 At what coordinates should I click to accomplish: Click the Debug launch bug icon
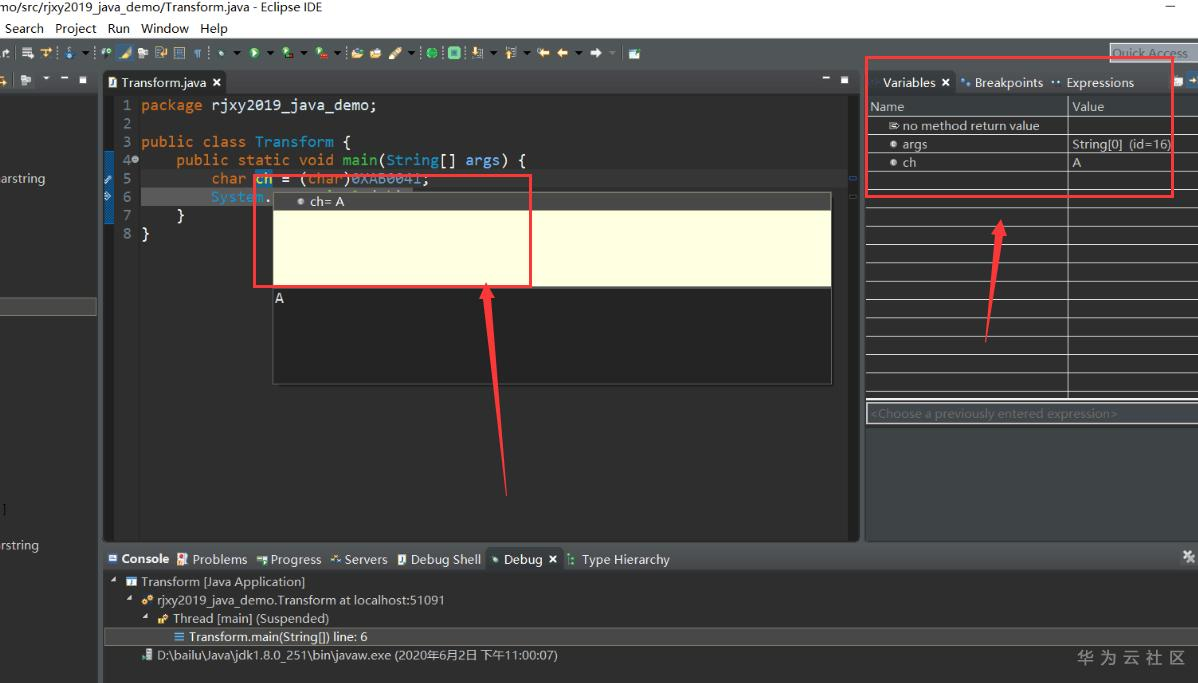point(222,53)
